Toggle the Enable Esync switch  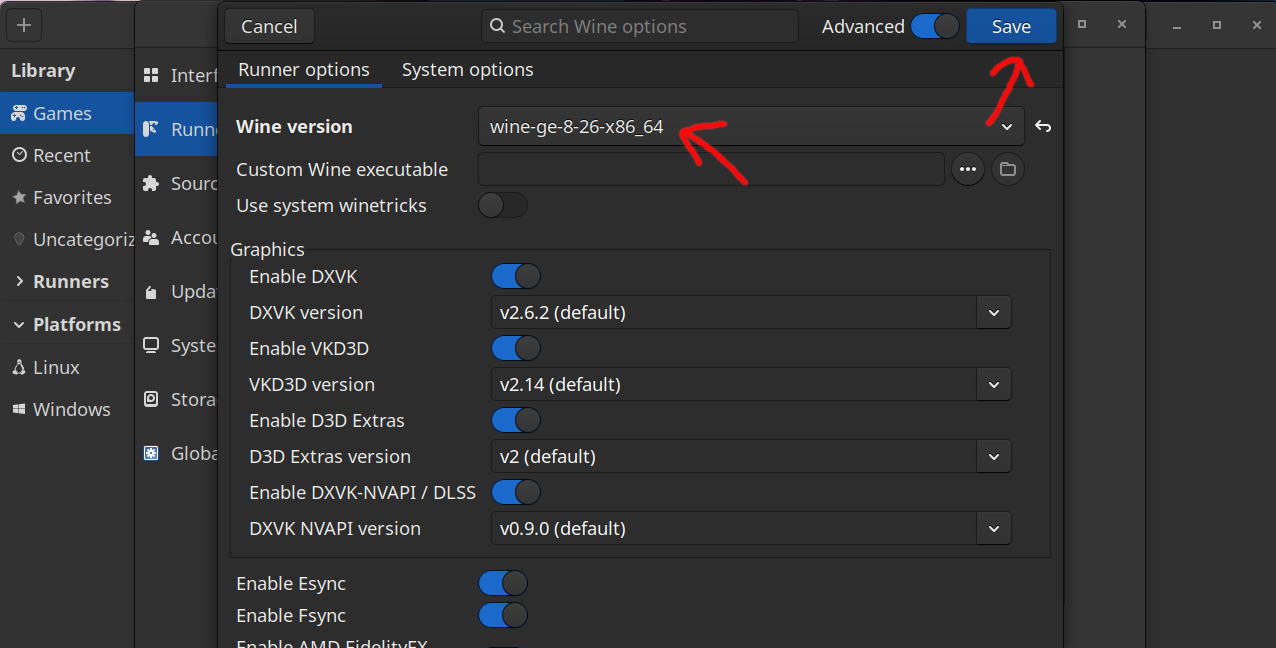click(503, 583)
